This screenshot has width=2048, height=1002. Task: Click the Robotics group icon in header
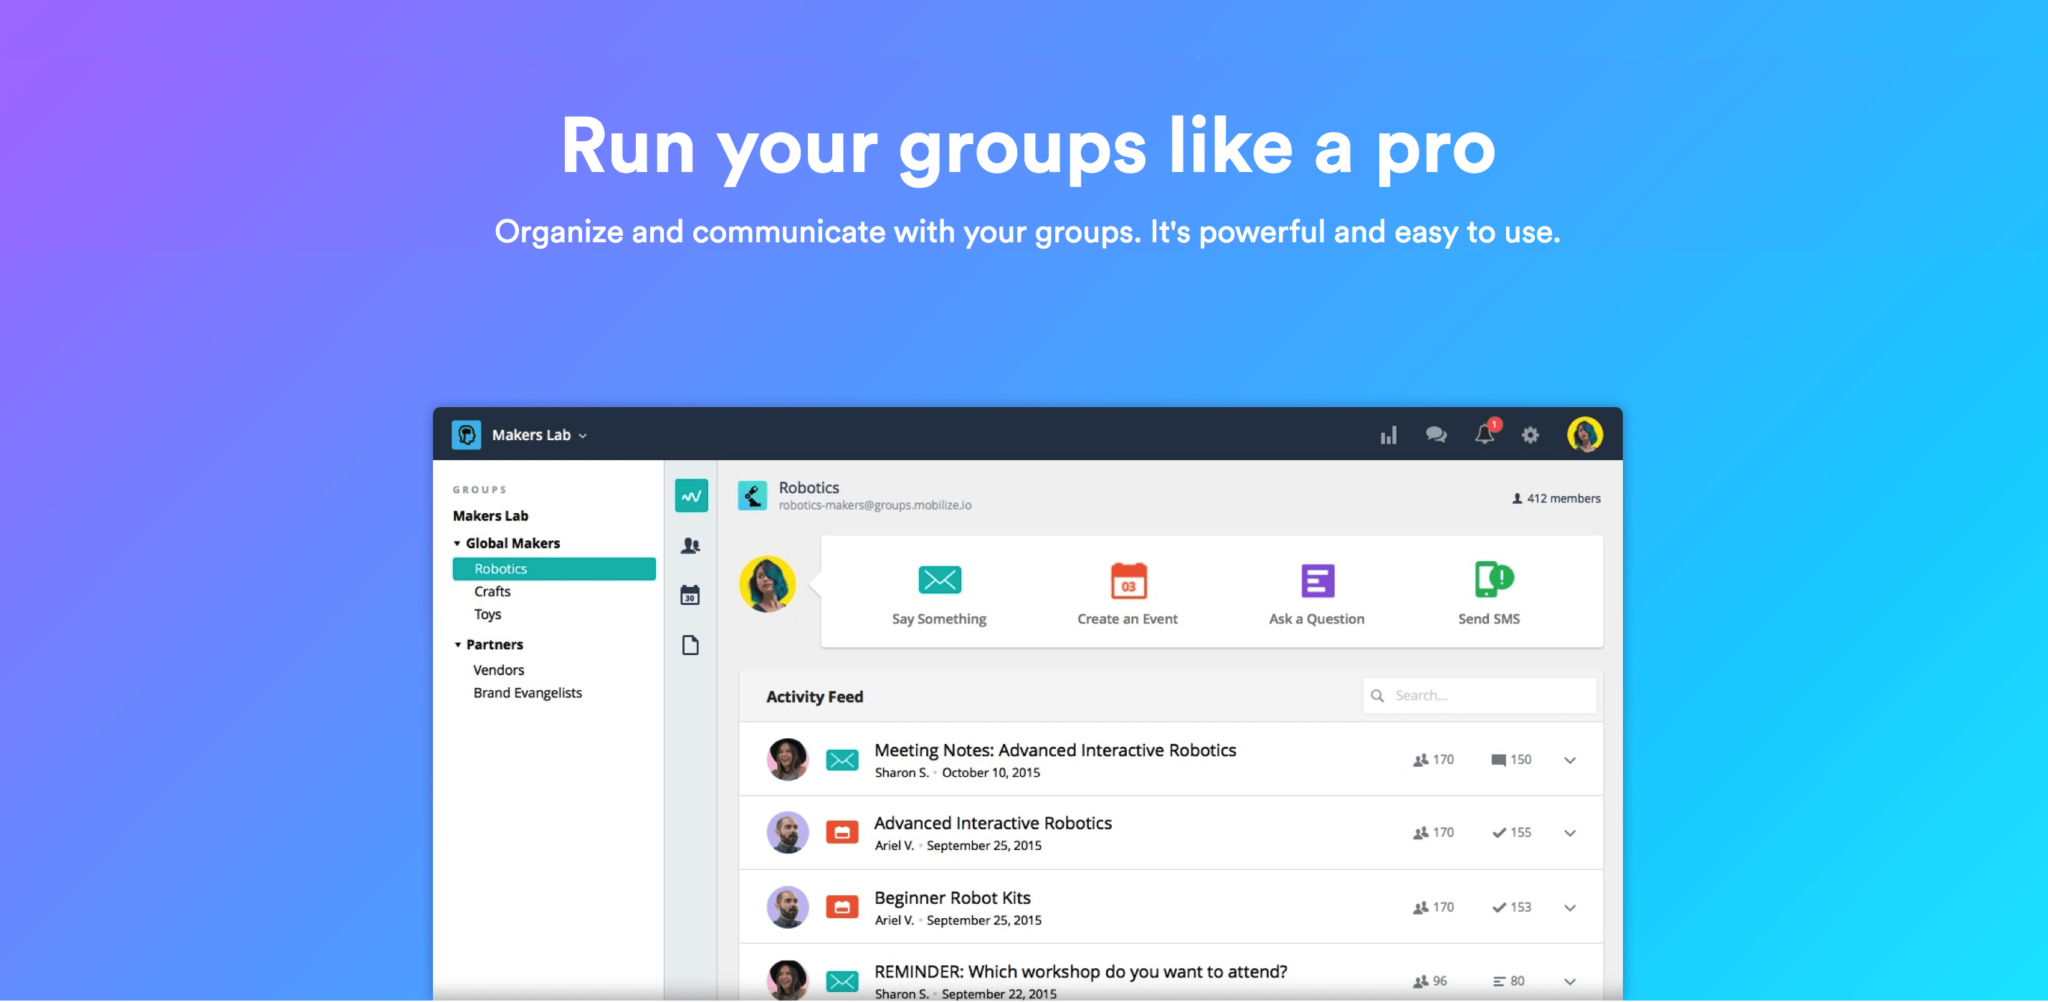752,495
